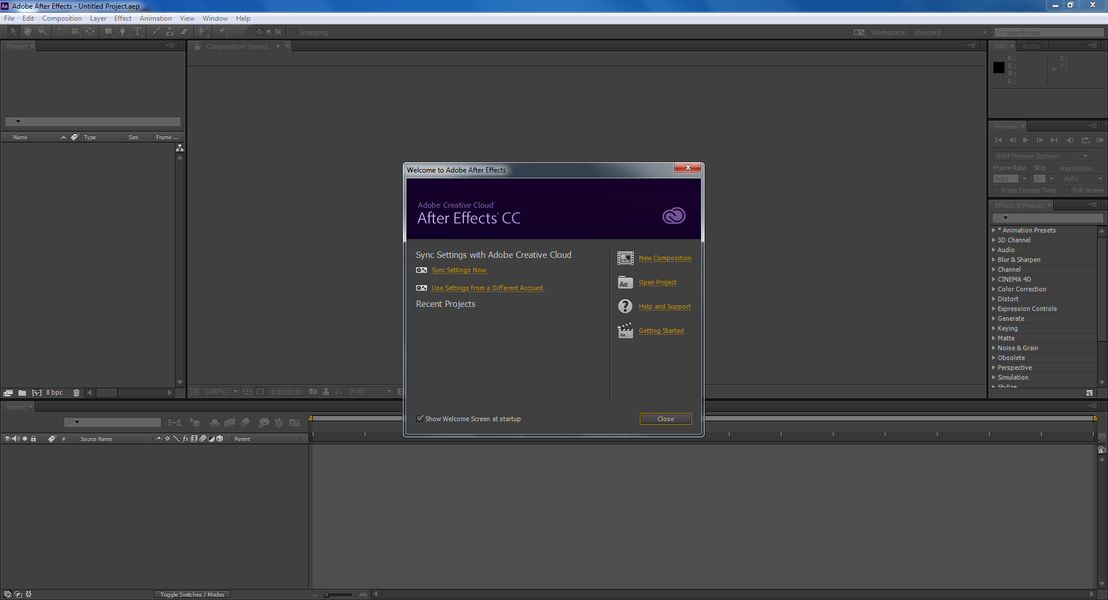The image size is (1108, 600).
Task: Select the Brush tool
Action: coord(156,32)
